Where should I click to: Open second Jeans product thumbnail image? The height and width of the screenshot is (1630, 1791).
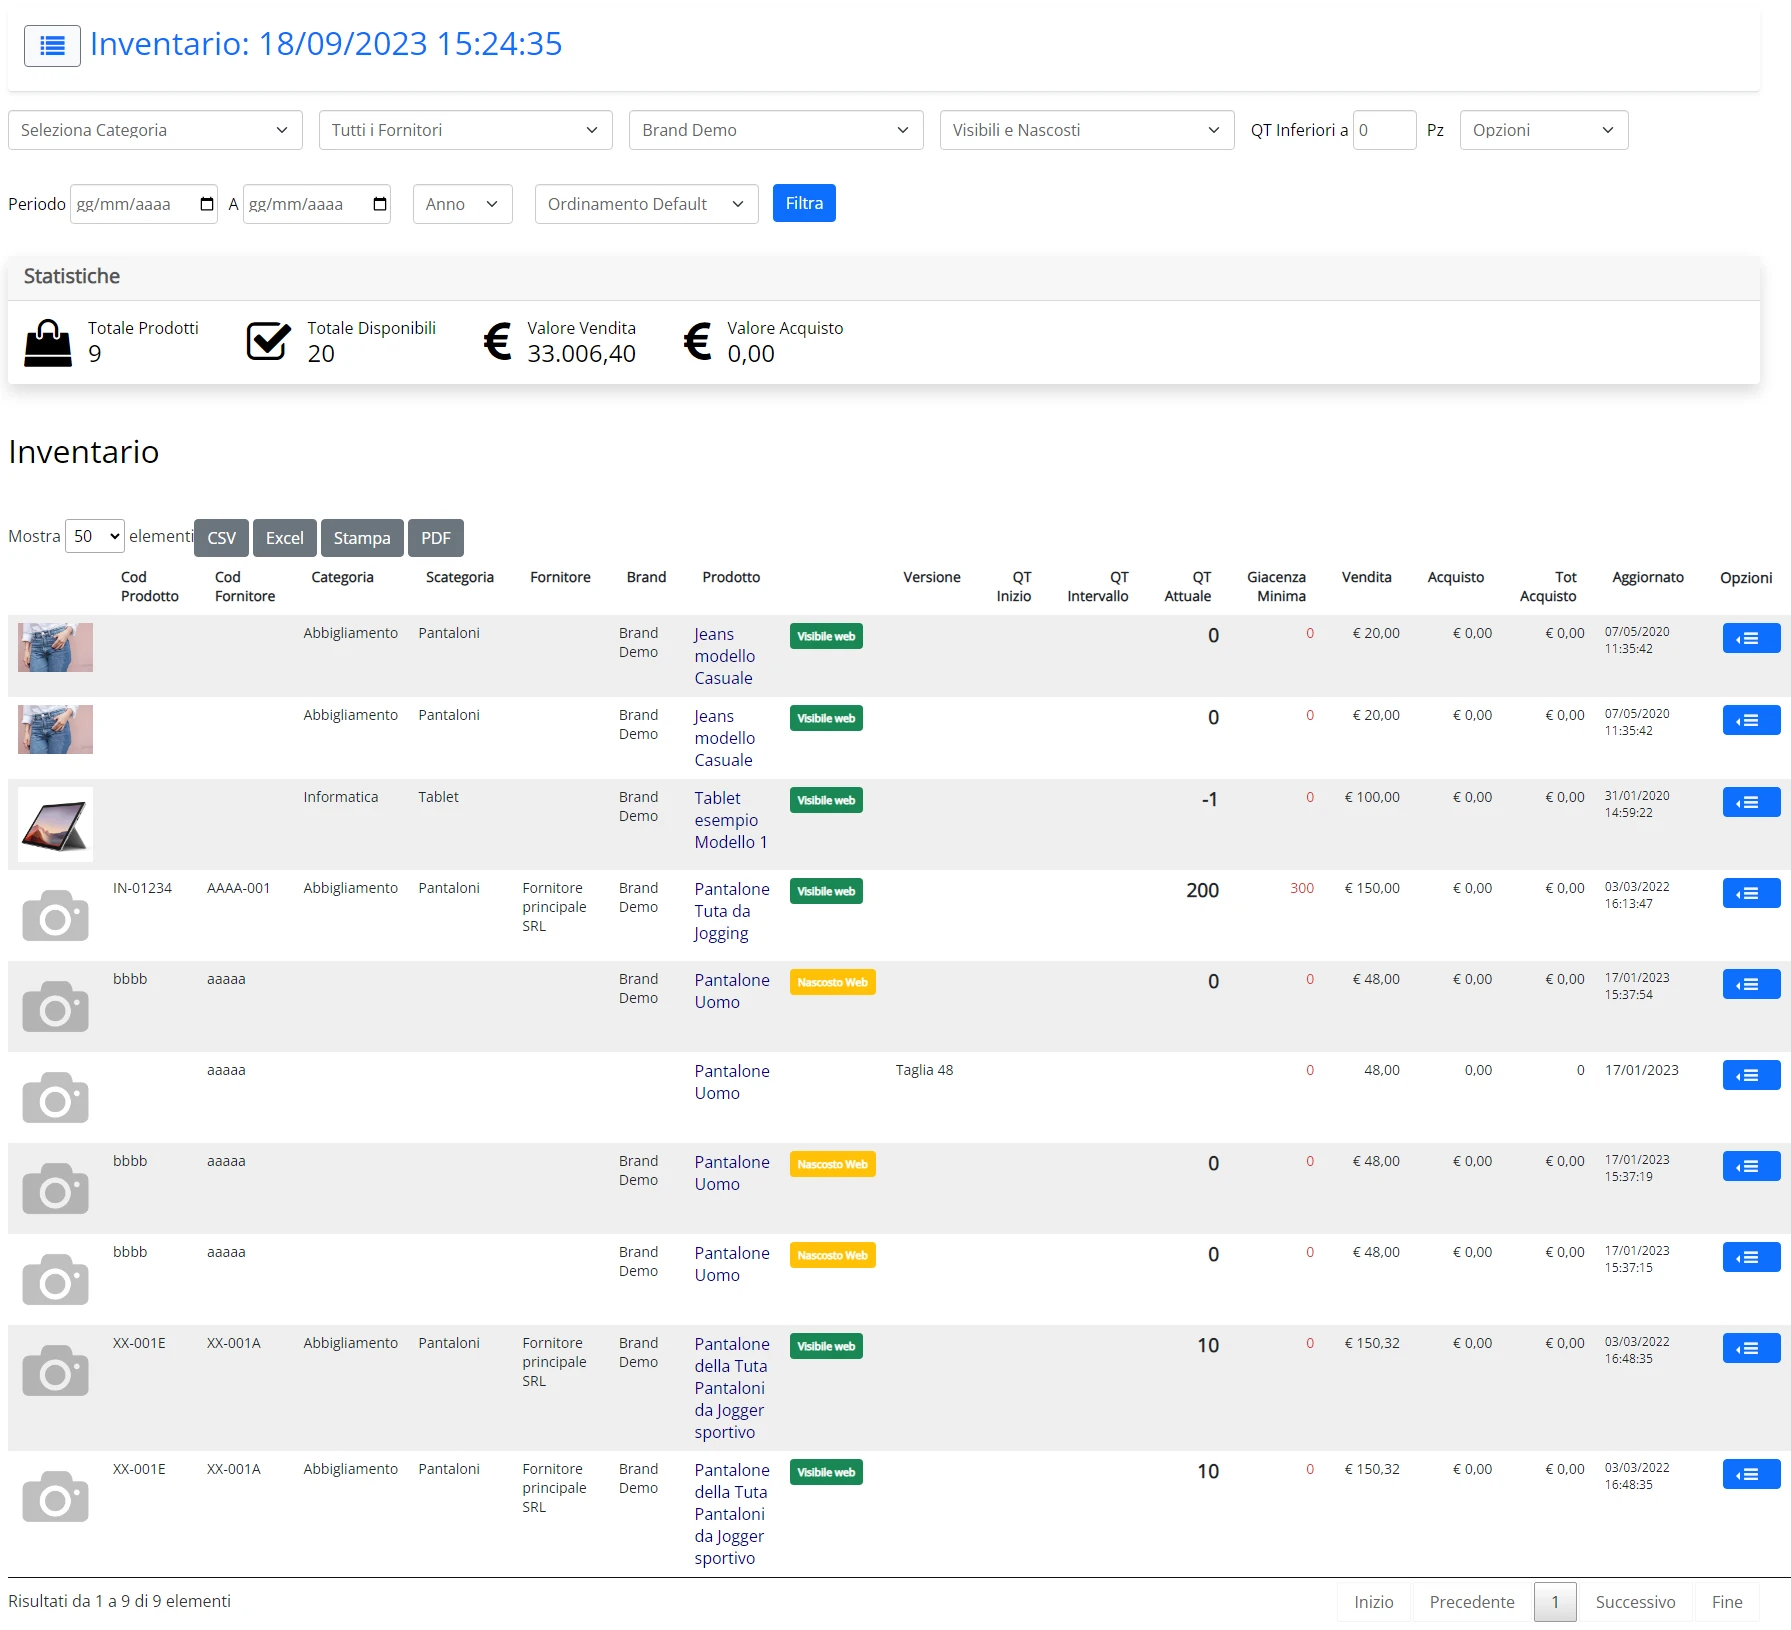click(x=56, y=729)
